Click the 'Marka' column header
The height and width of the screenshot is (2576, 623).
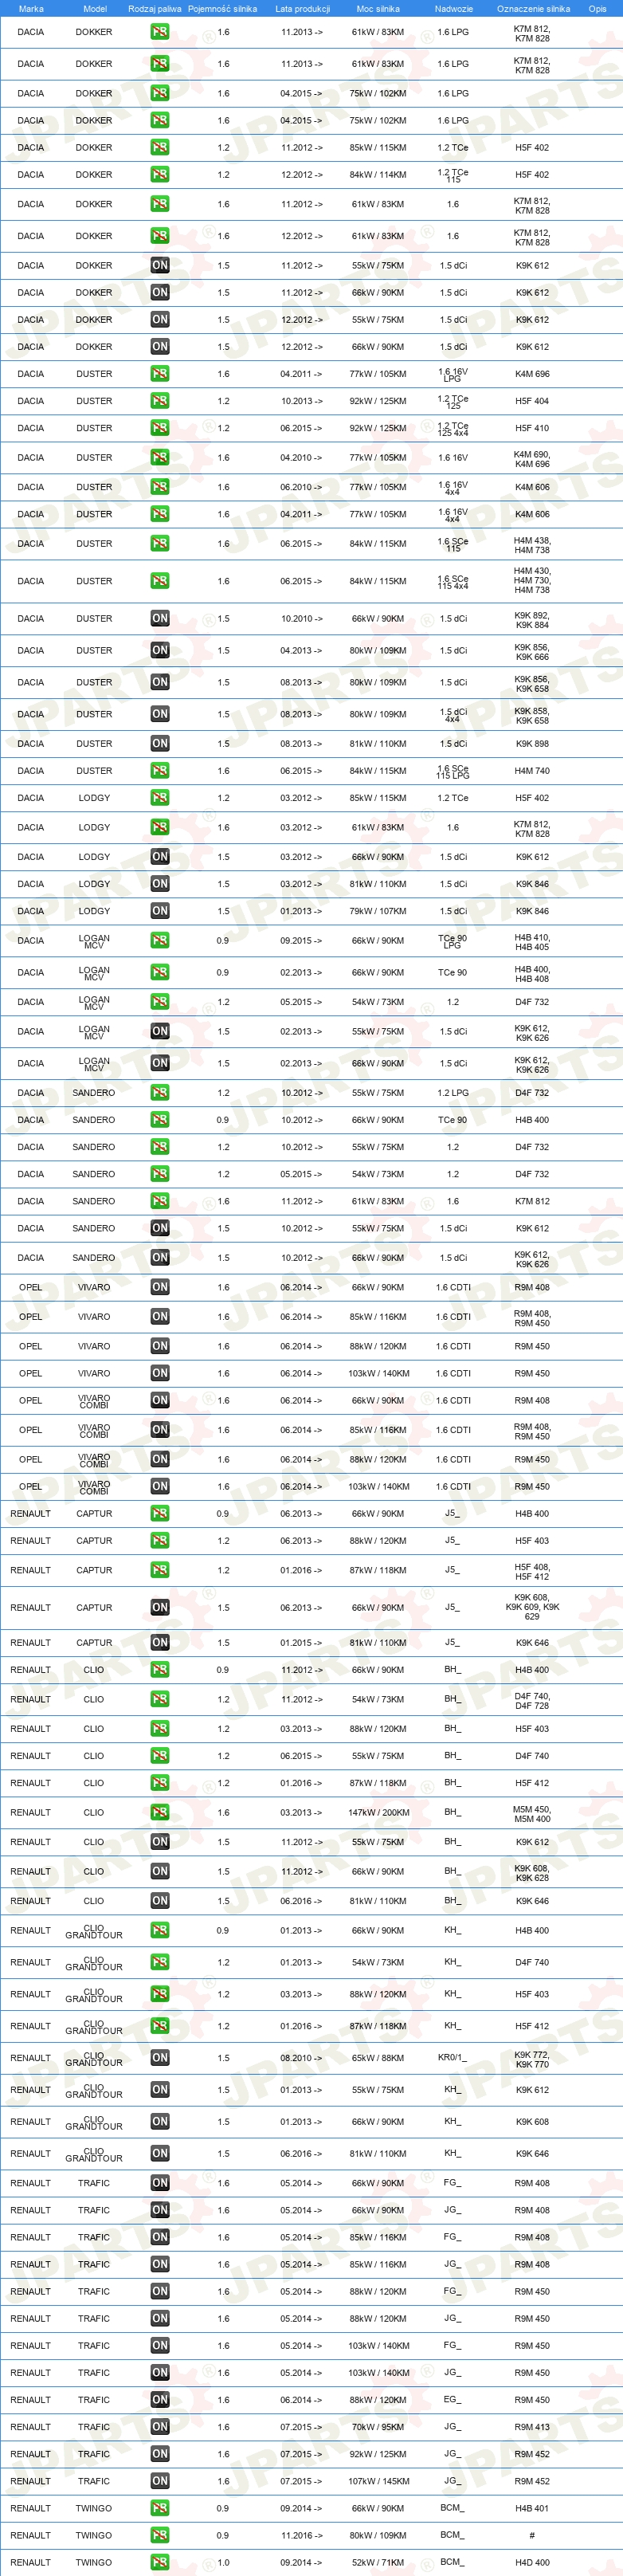[31, 9]
